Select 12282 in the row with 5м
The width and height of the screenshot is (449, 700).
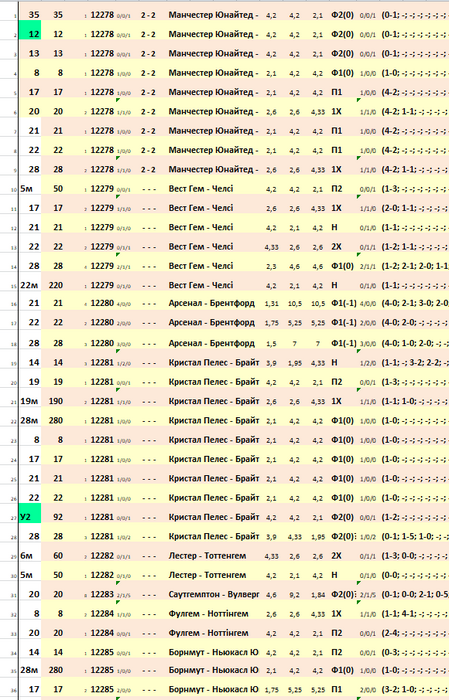coord(102,575)
